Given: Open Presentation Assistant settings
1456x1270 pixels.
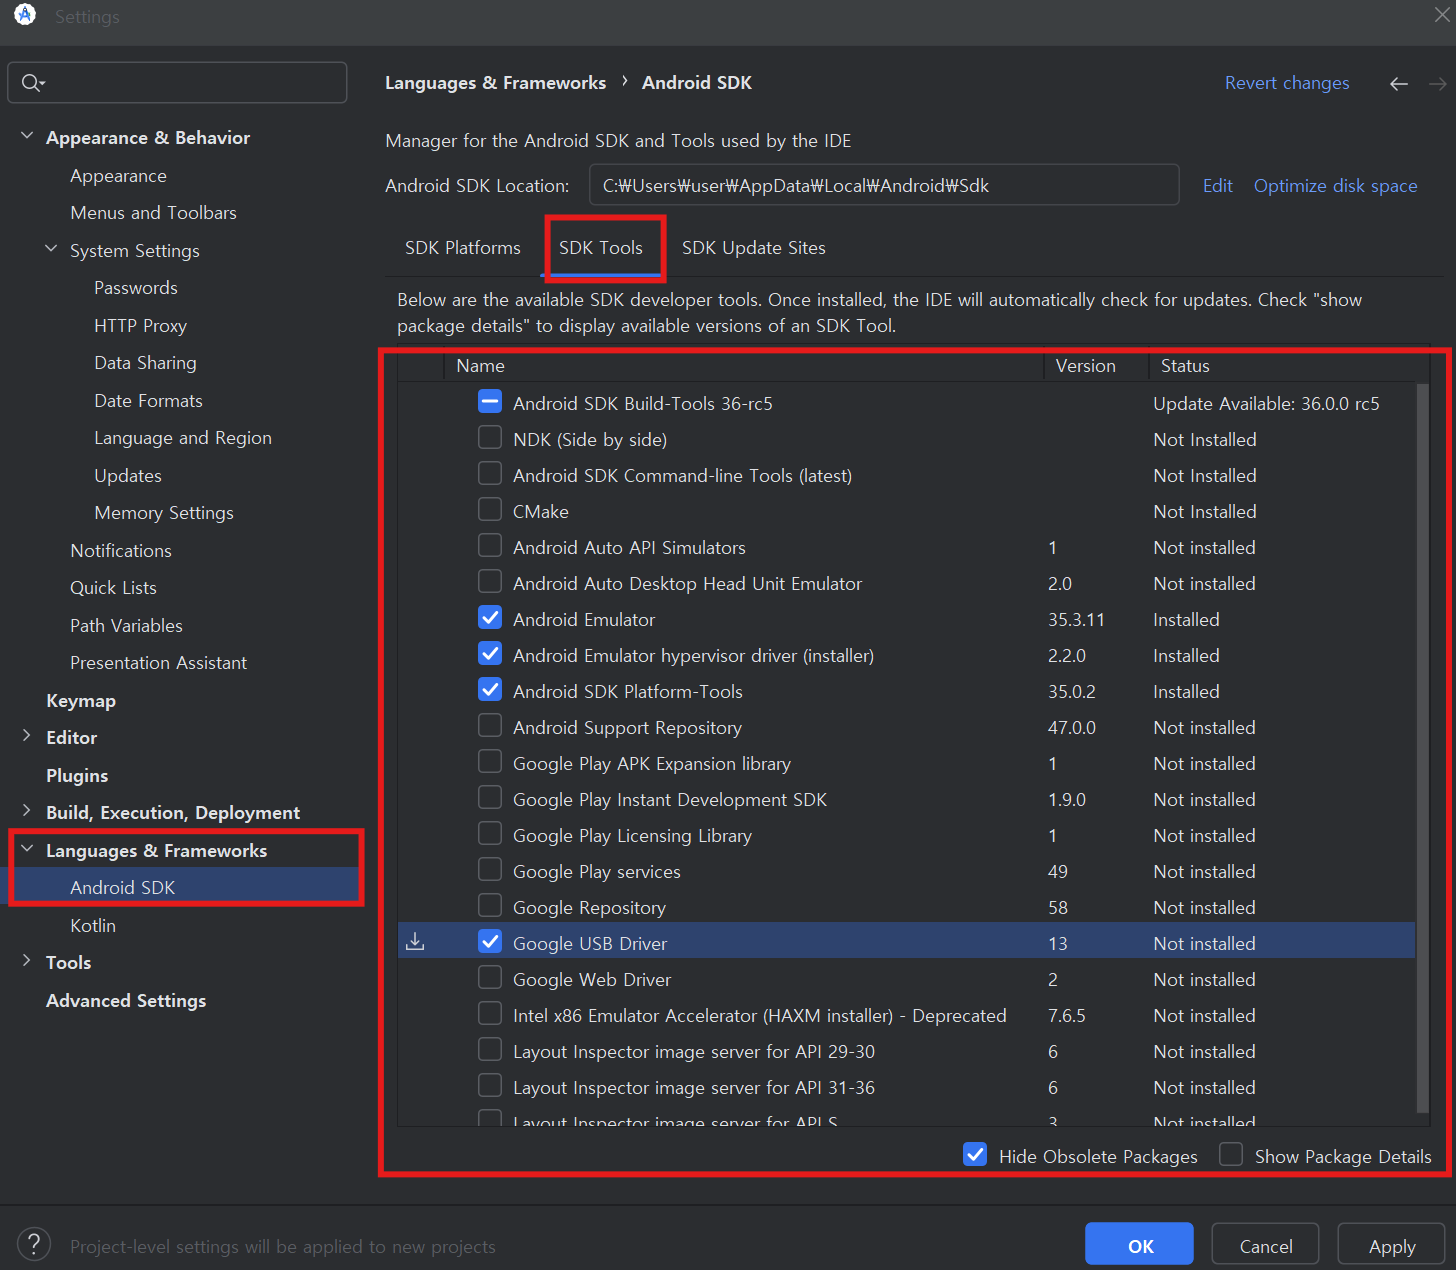Looking at the screenshot, I should (158, 663).
